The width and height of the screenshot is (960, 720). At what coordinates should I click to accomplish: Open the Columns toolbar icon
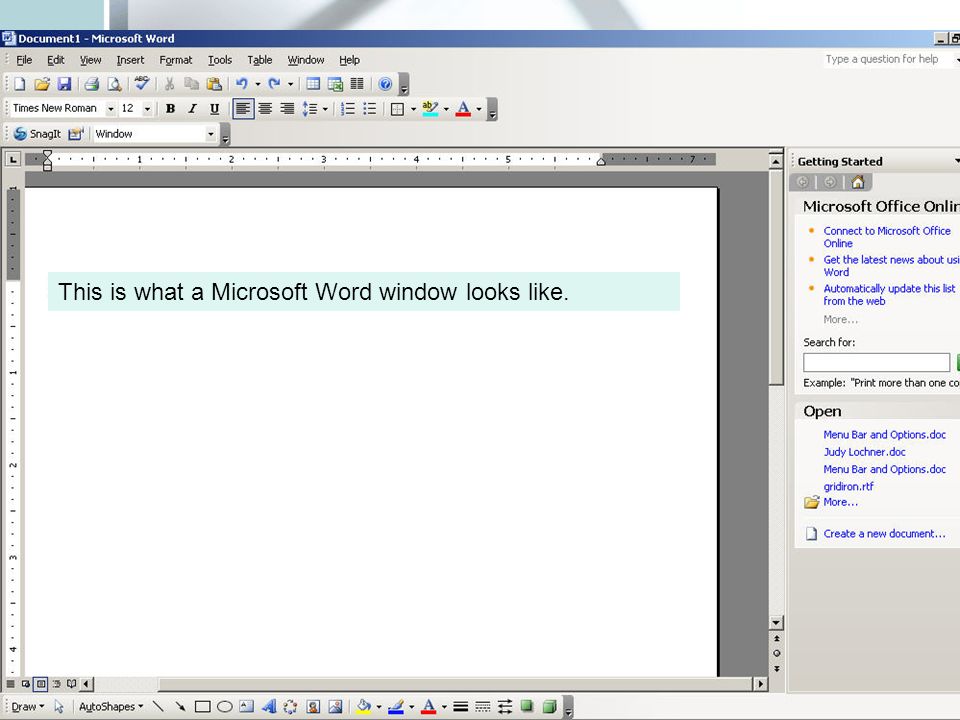(357, 84)
